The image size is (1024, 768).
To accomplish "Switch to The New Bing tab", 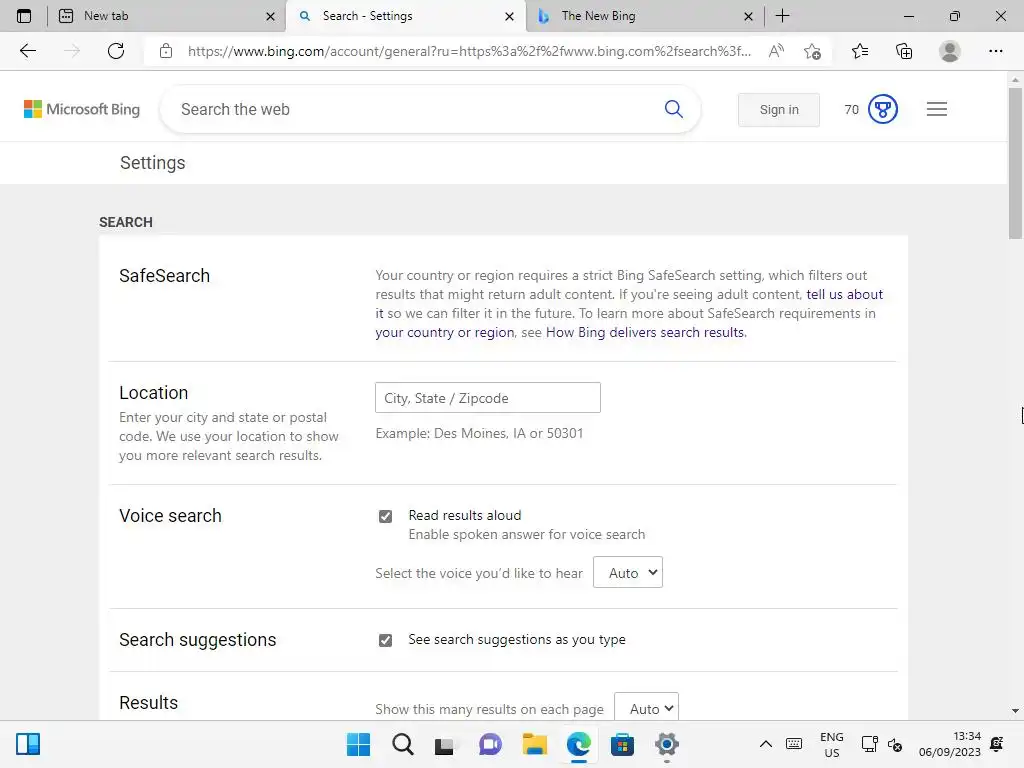I will click(x=640, y=16).
